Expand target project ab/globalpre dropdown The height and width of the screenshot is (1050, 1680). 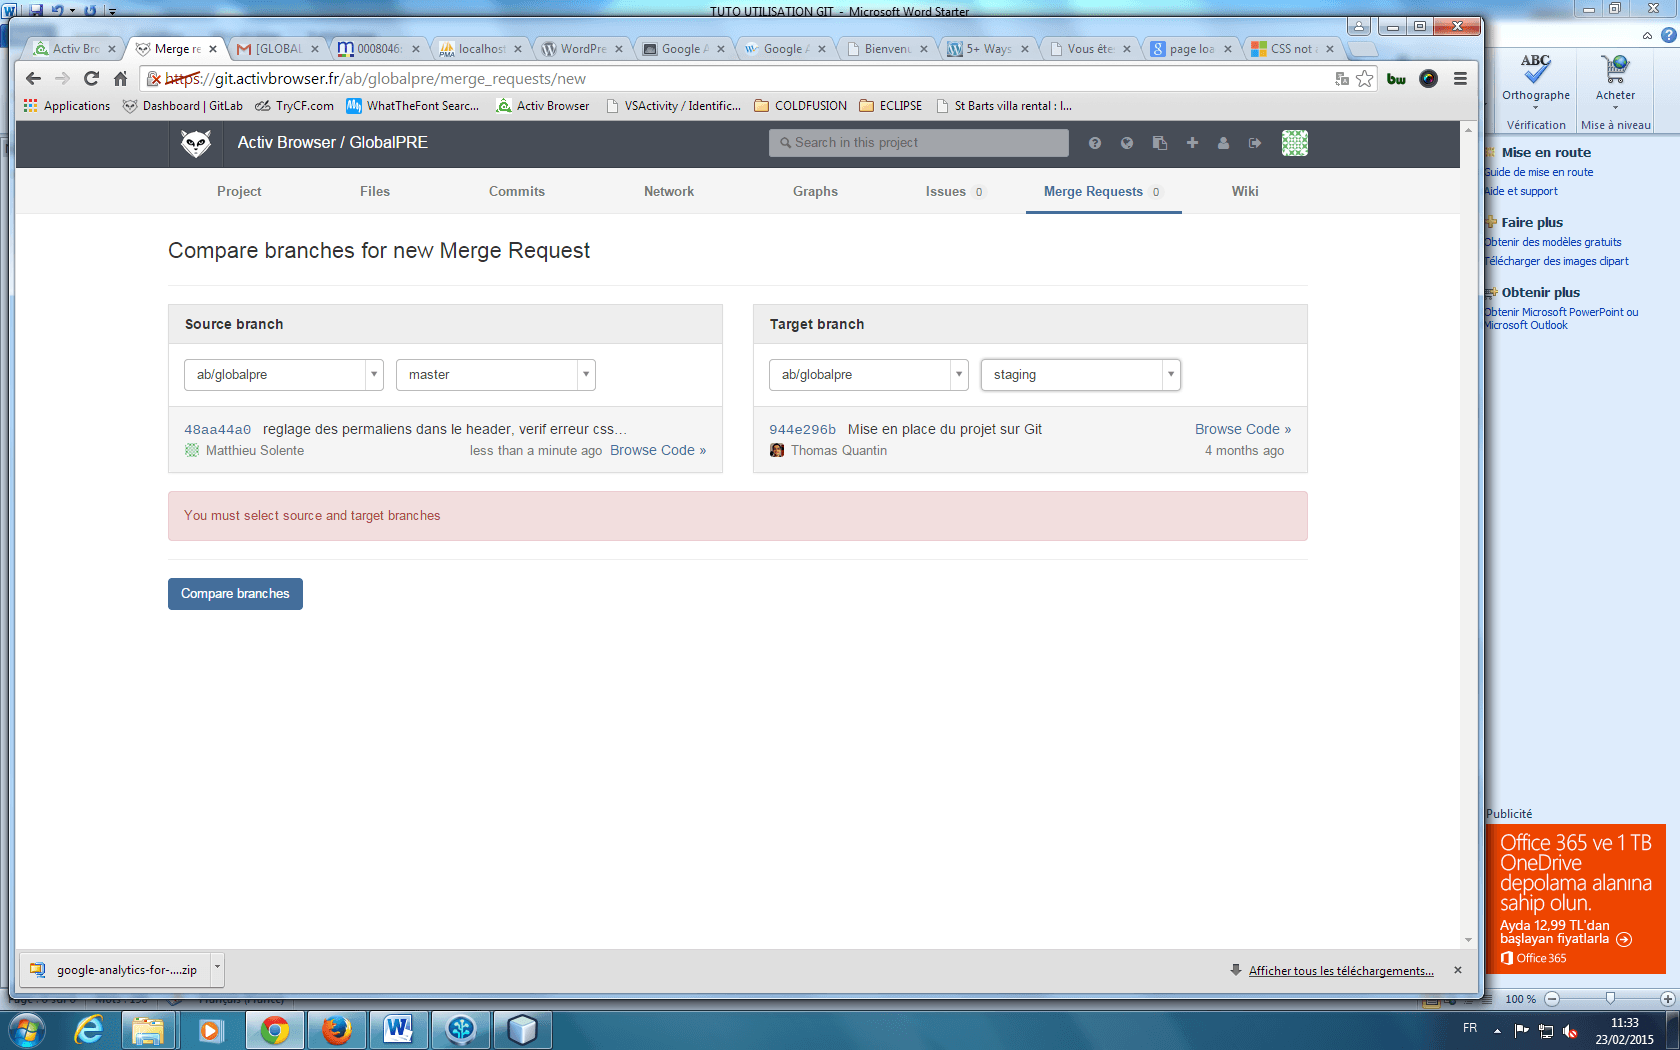[x=868, y=375]
